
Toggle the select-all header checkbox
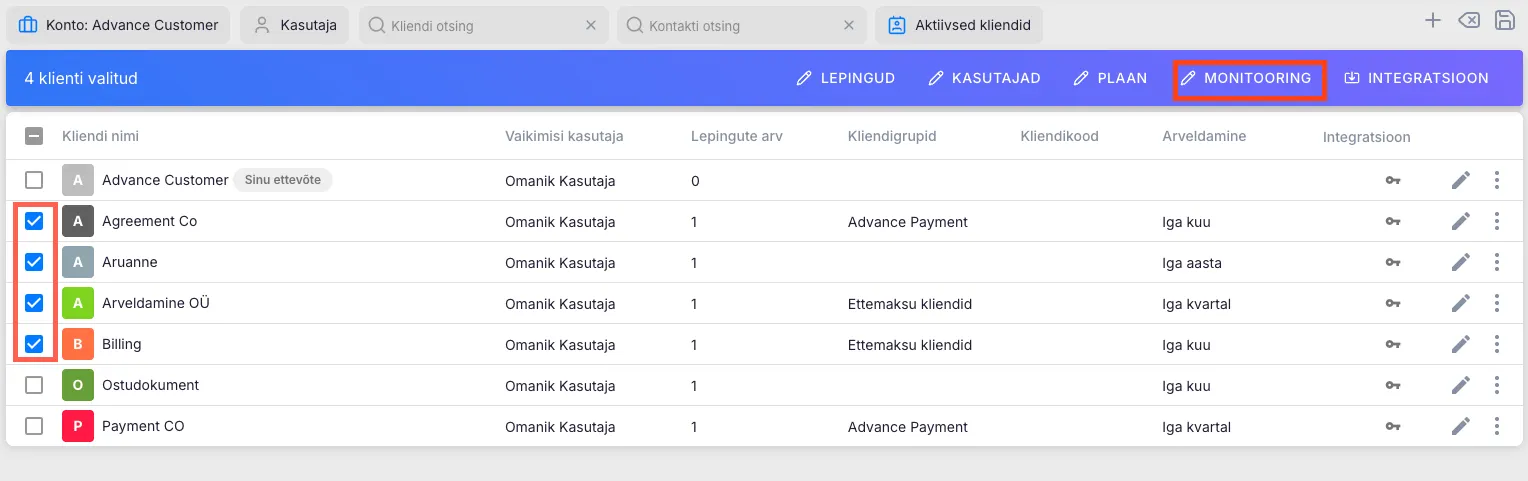34,137
